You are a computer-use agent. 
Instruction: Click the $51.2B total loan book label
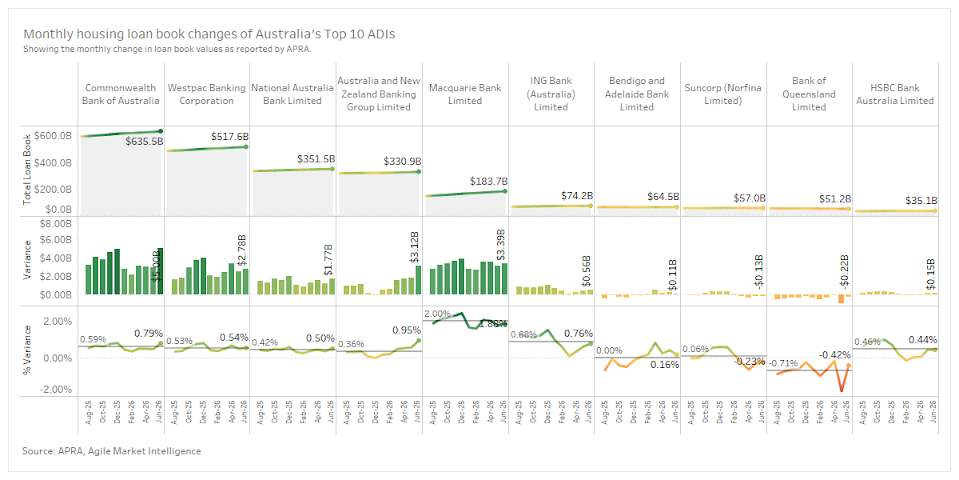(x=835, y=199)
